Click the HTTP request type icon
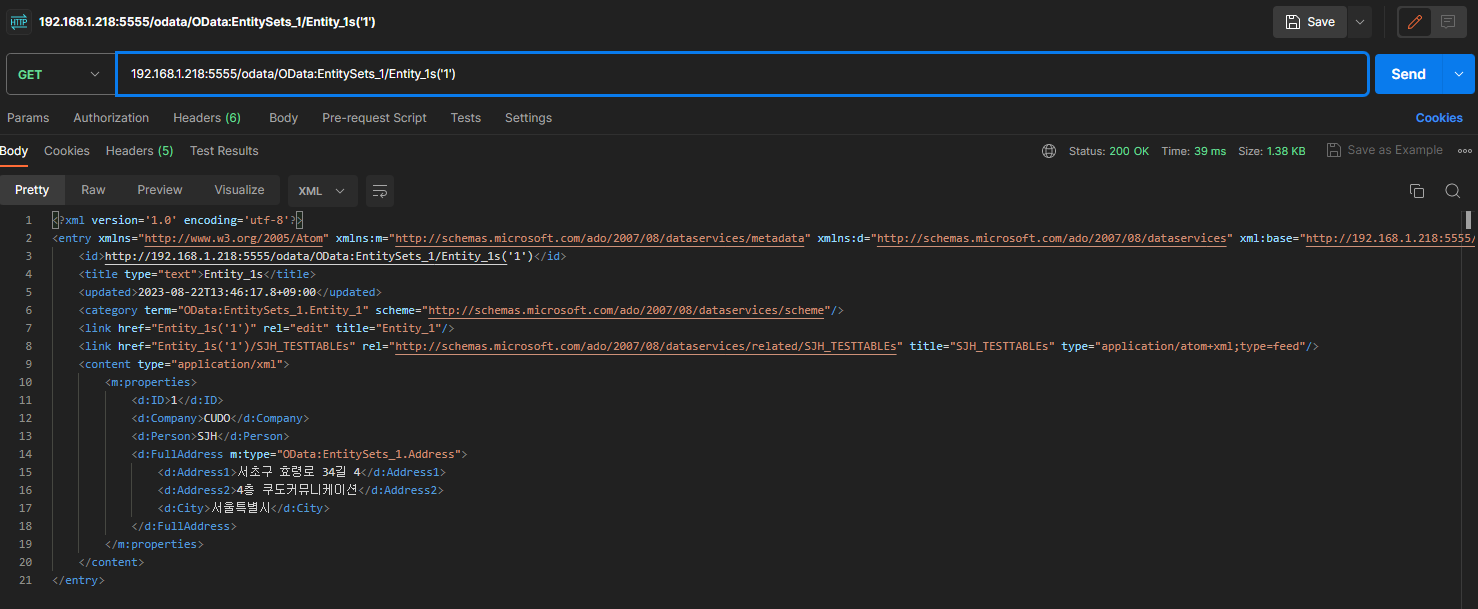The width and height of the screenshot is (1478, 609). (x=18, y=22)
